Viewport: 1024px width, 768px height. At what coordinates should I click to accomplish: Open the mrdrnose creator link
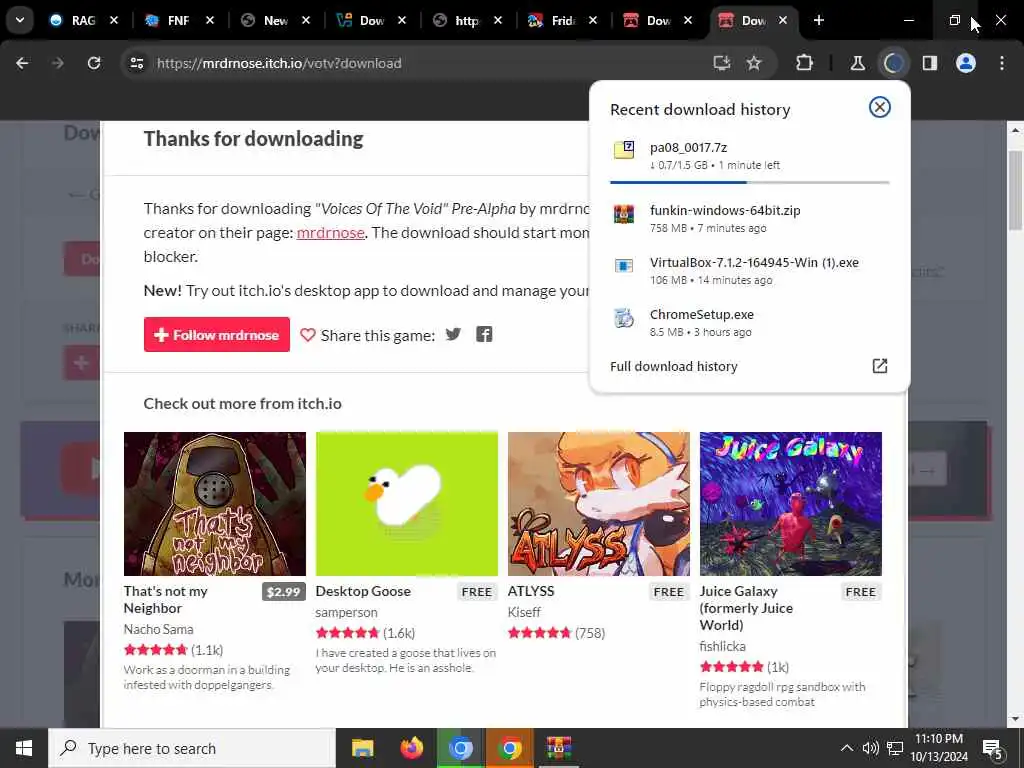click(x=330, y=232)
